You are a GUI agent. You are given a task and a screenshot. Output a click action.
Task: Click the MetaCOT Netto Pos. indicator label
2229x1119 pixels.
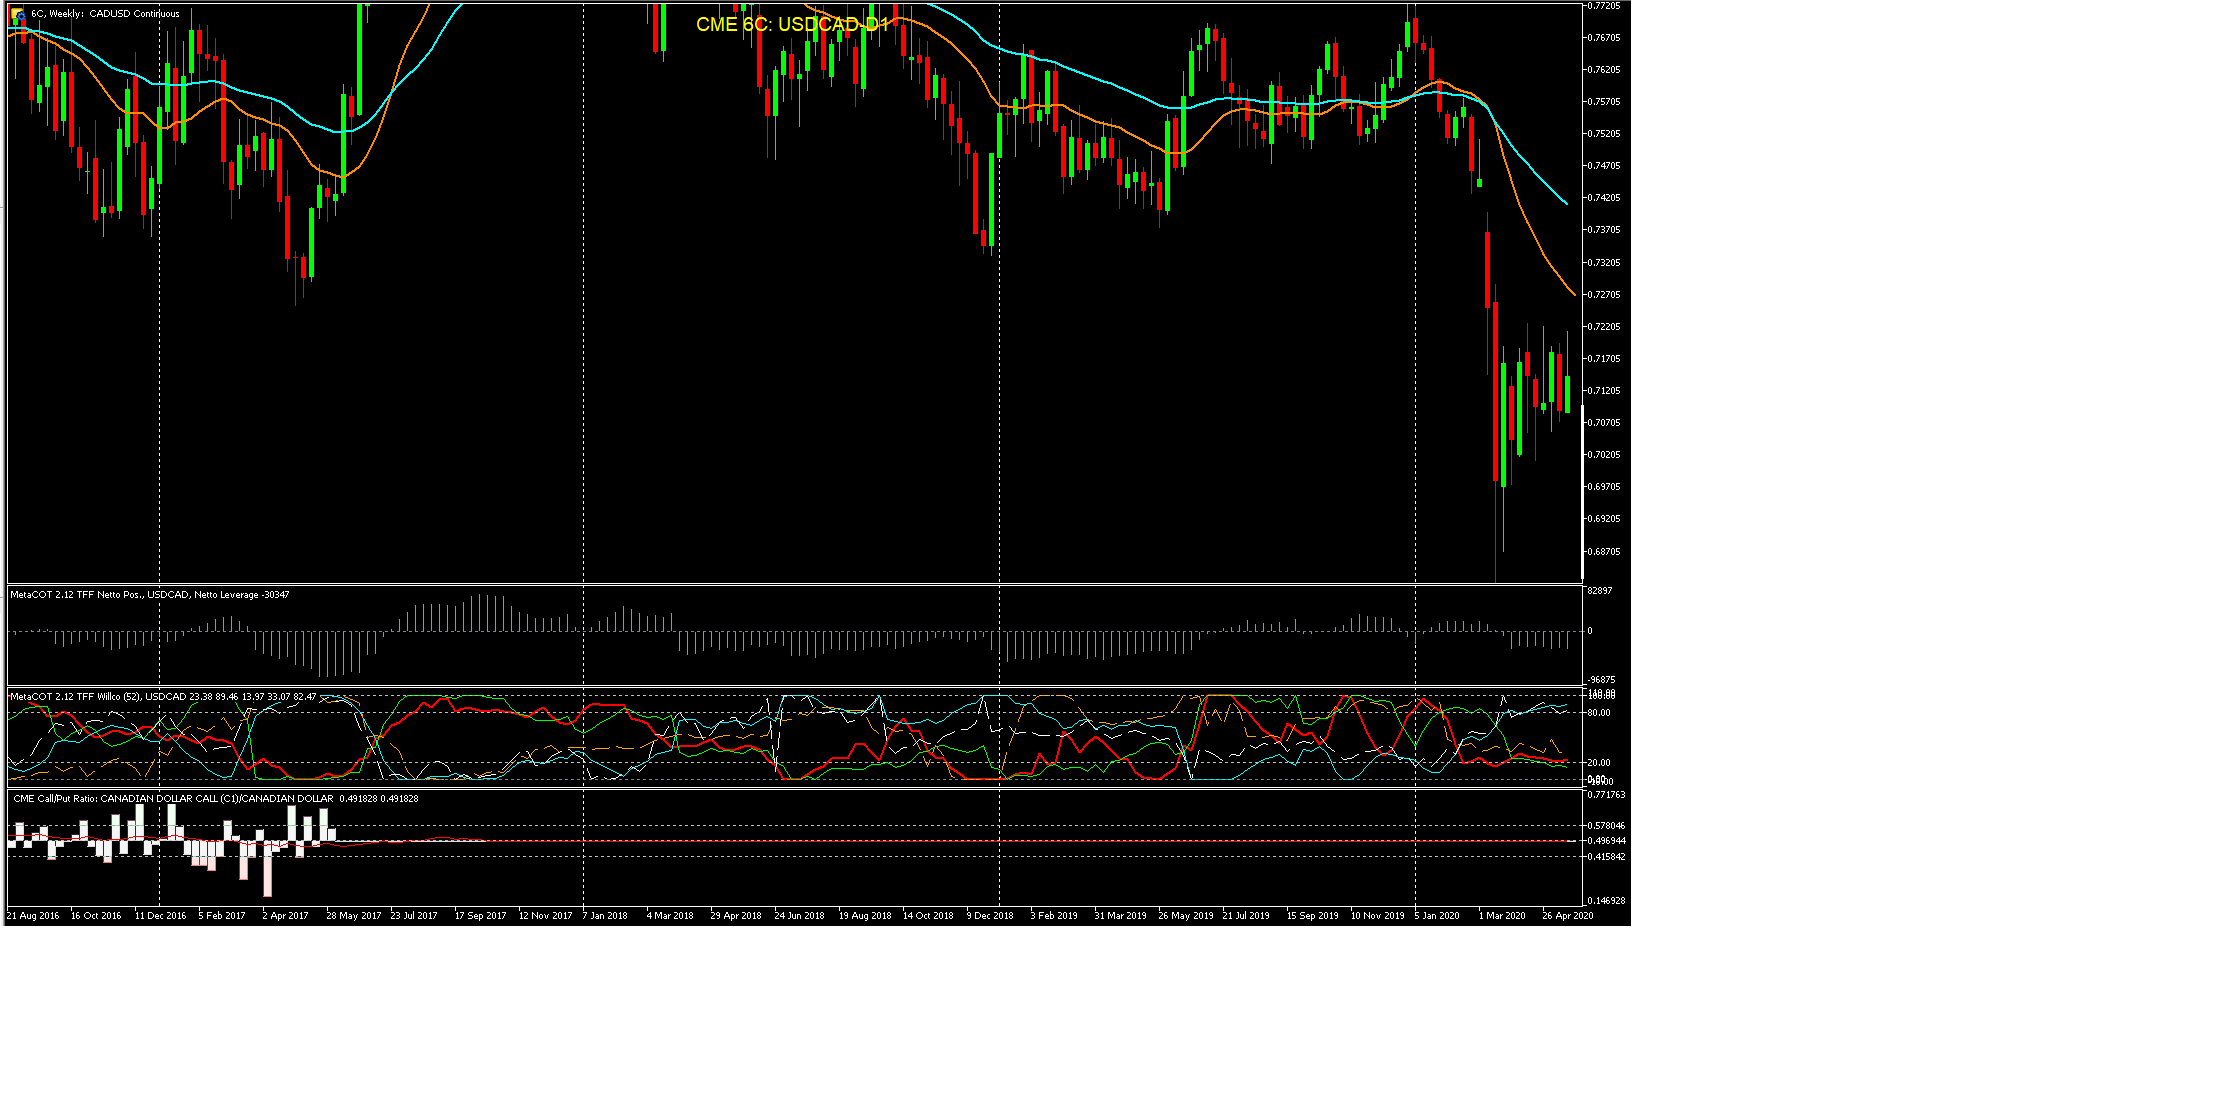(150, 595)
